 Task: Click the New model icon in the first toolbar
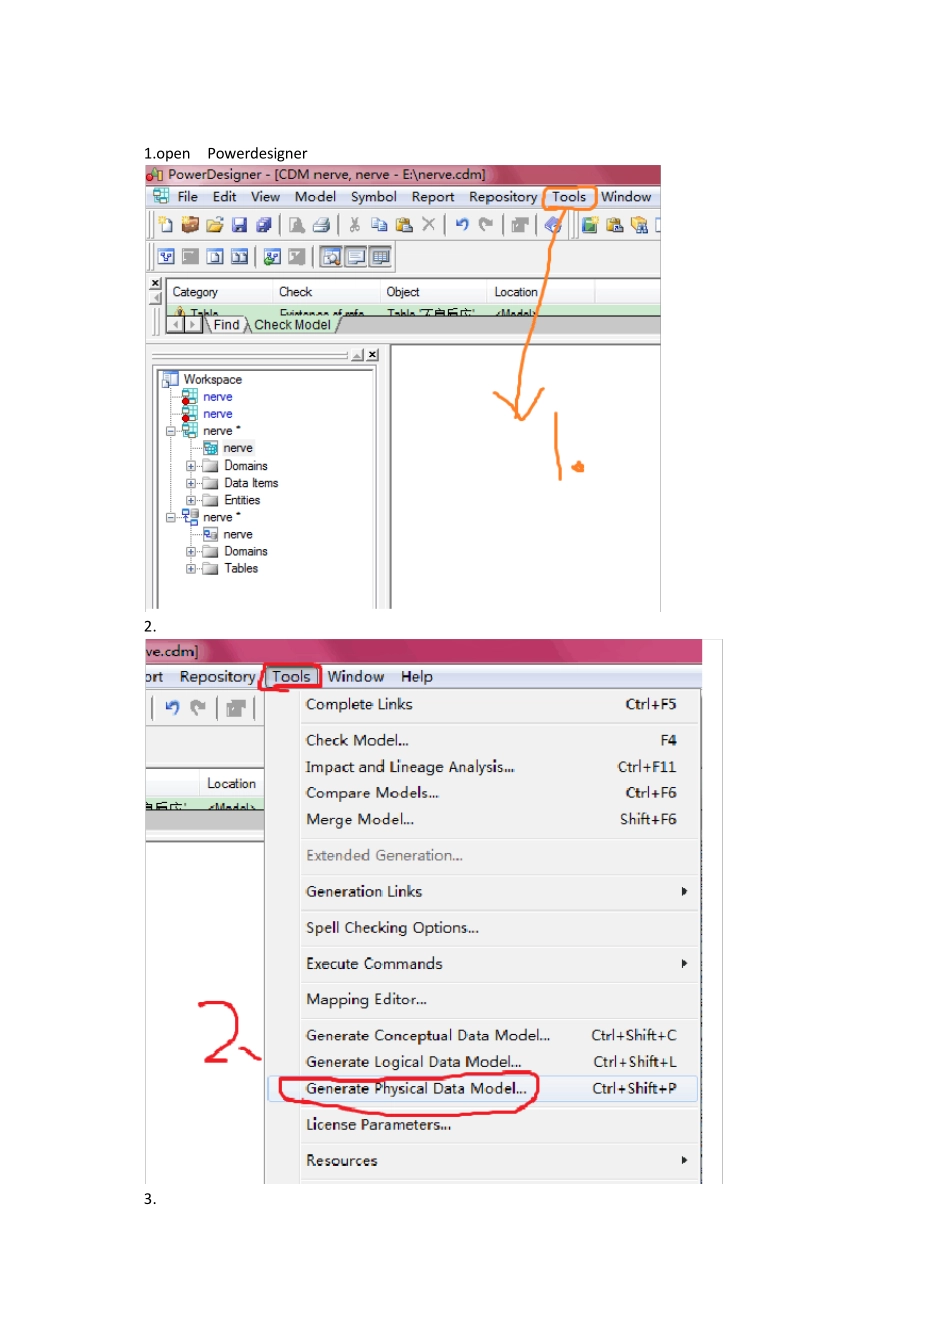pos(166,225)
